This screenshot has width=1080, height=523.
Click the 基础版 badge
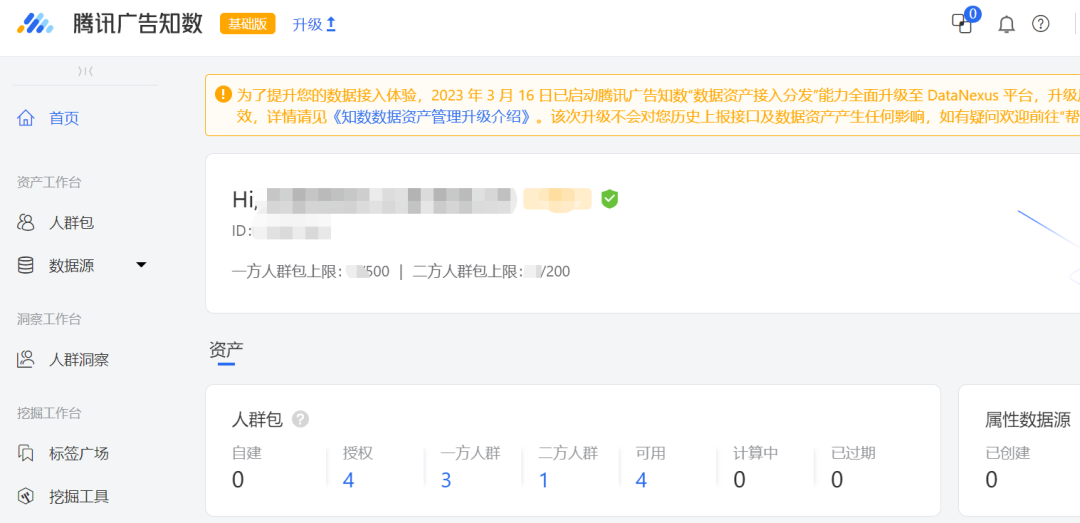click(248, 24)
